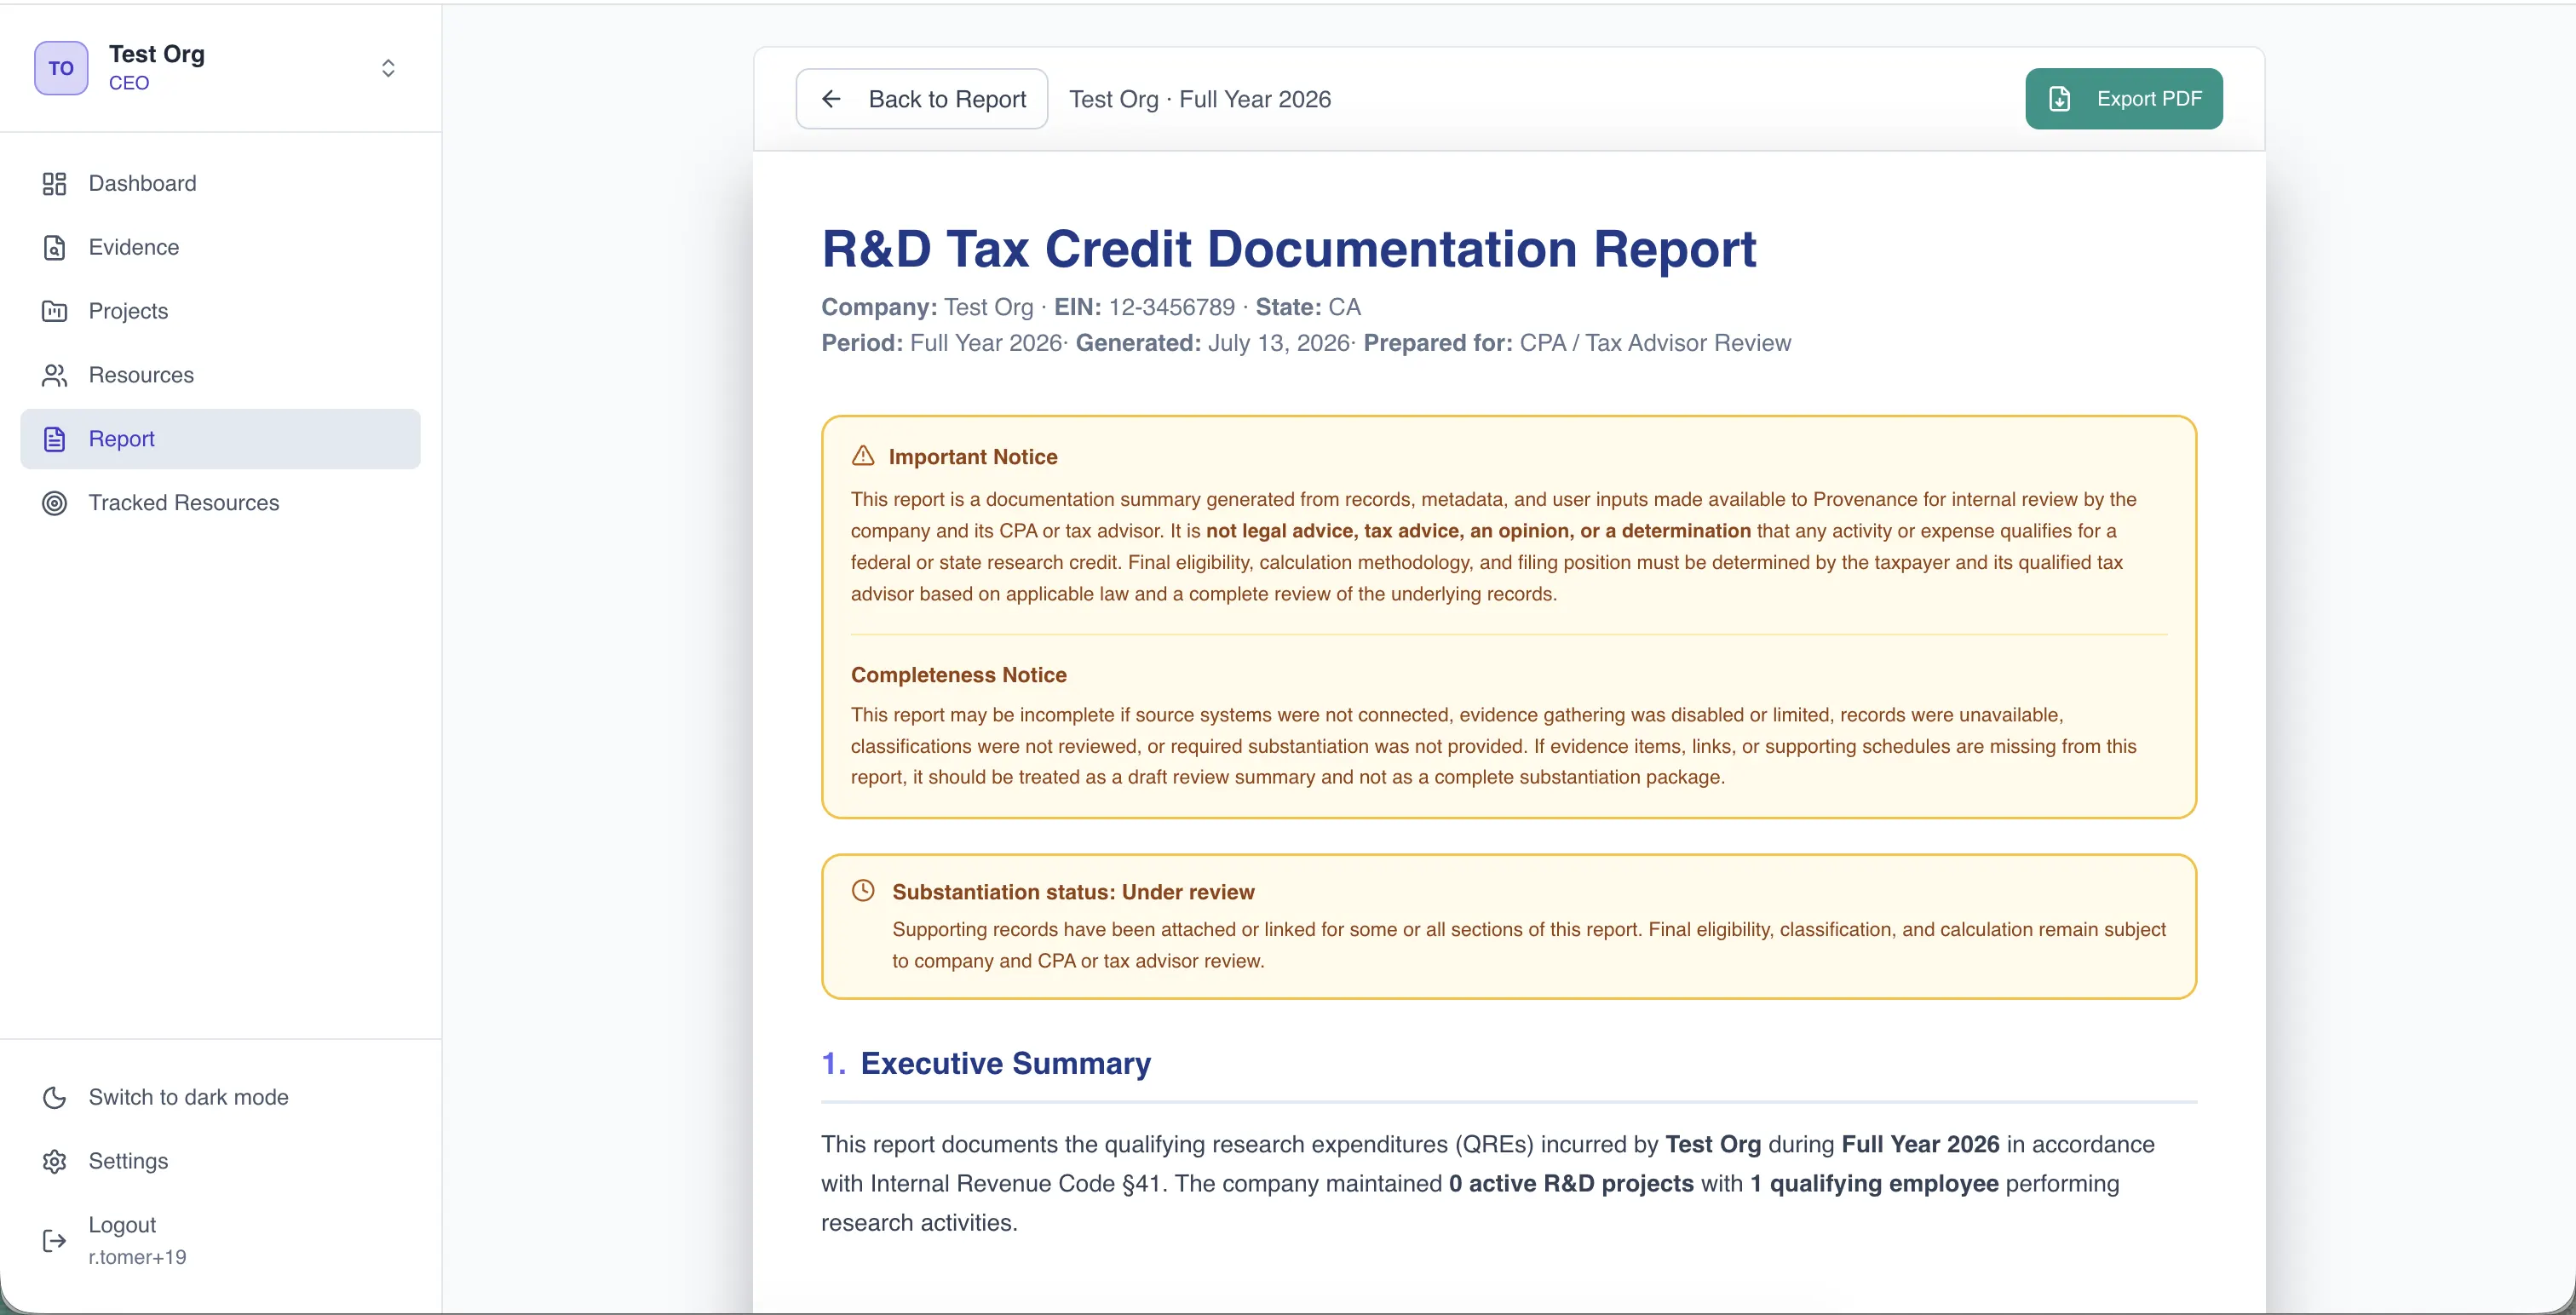
Task: Select the Report sidebar item
Action: pos(220,440)
